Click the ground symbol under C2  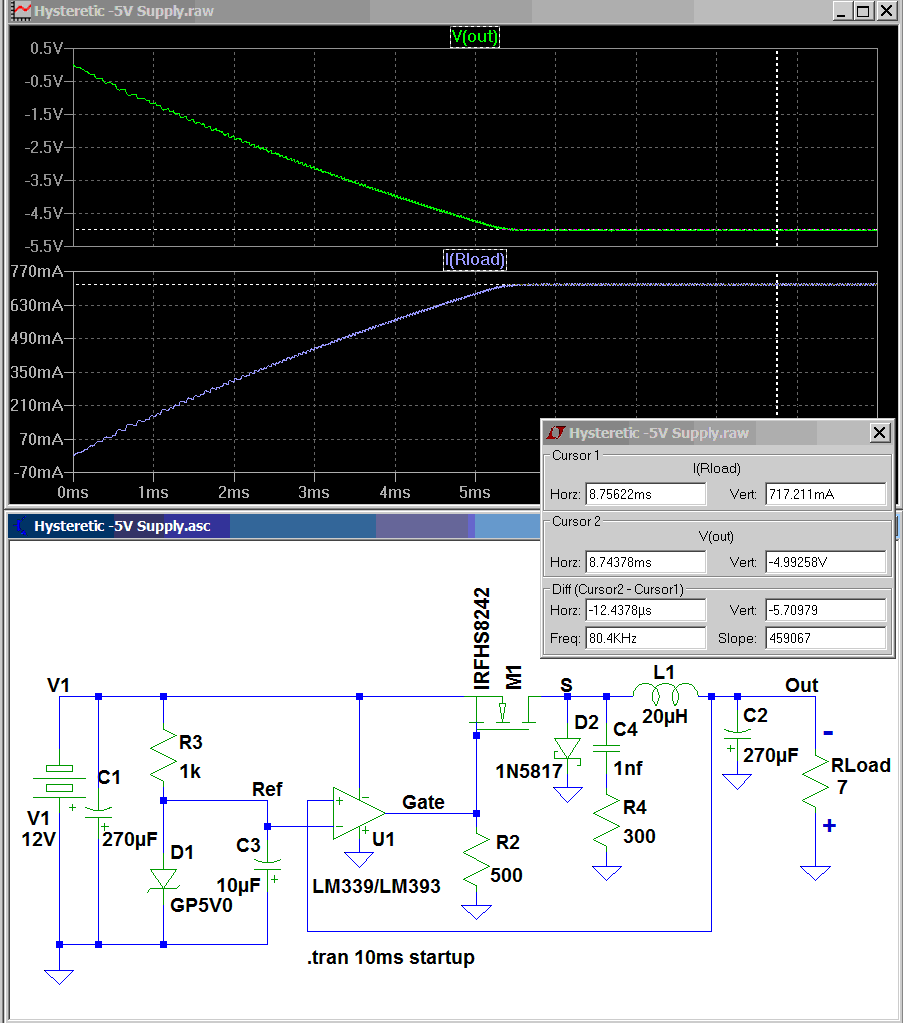(x=737, y=781)
